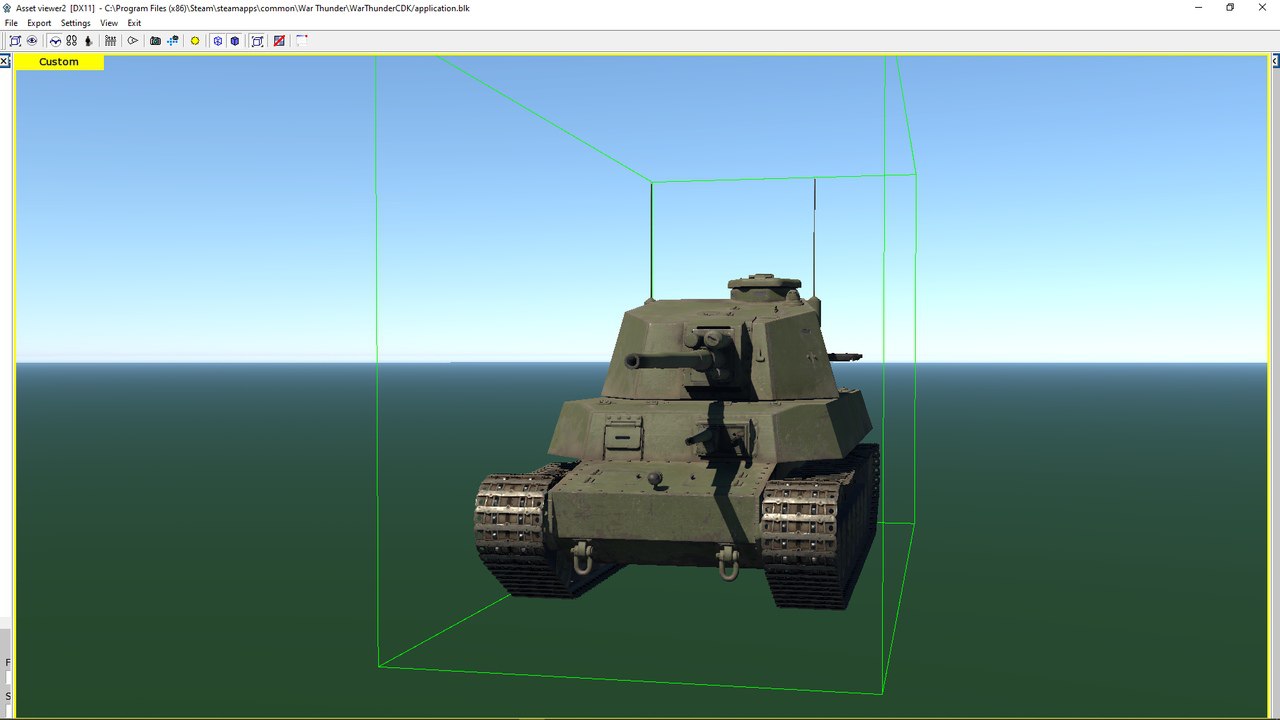Restore down the Asset viewer window

click(x=1230, y=7)
